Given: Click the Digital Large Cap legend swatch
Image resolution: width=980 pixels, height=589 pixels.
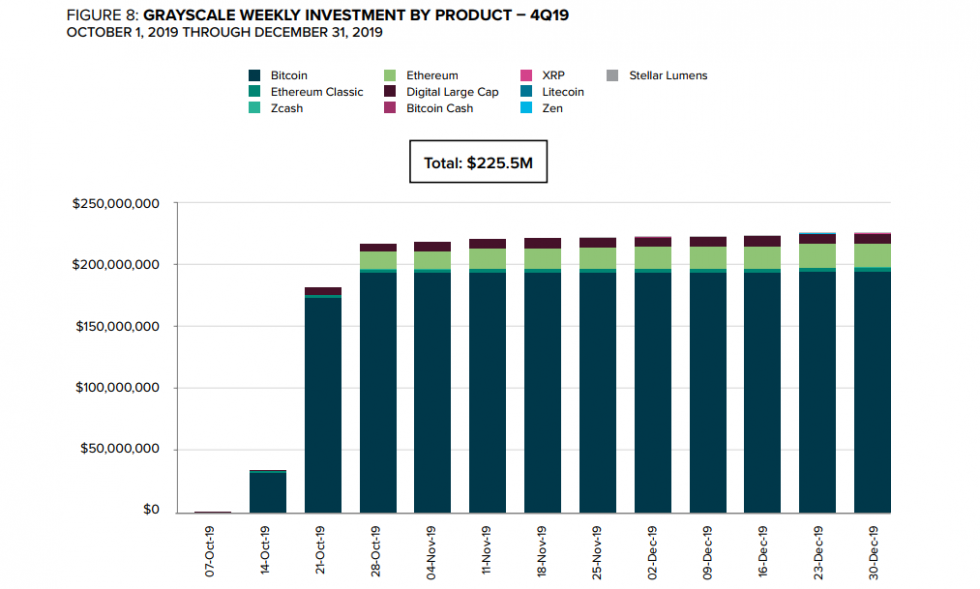Looking at the screenshot, I should [x=391, y=92].
